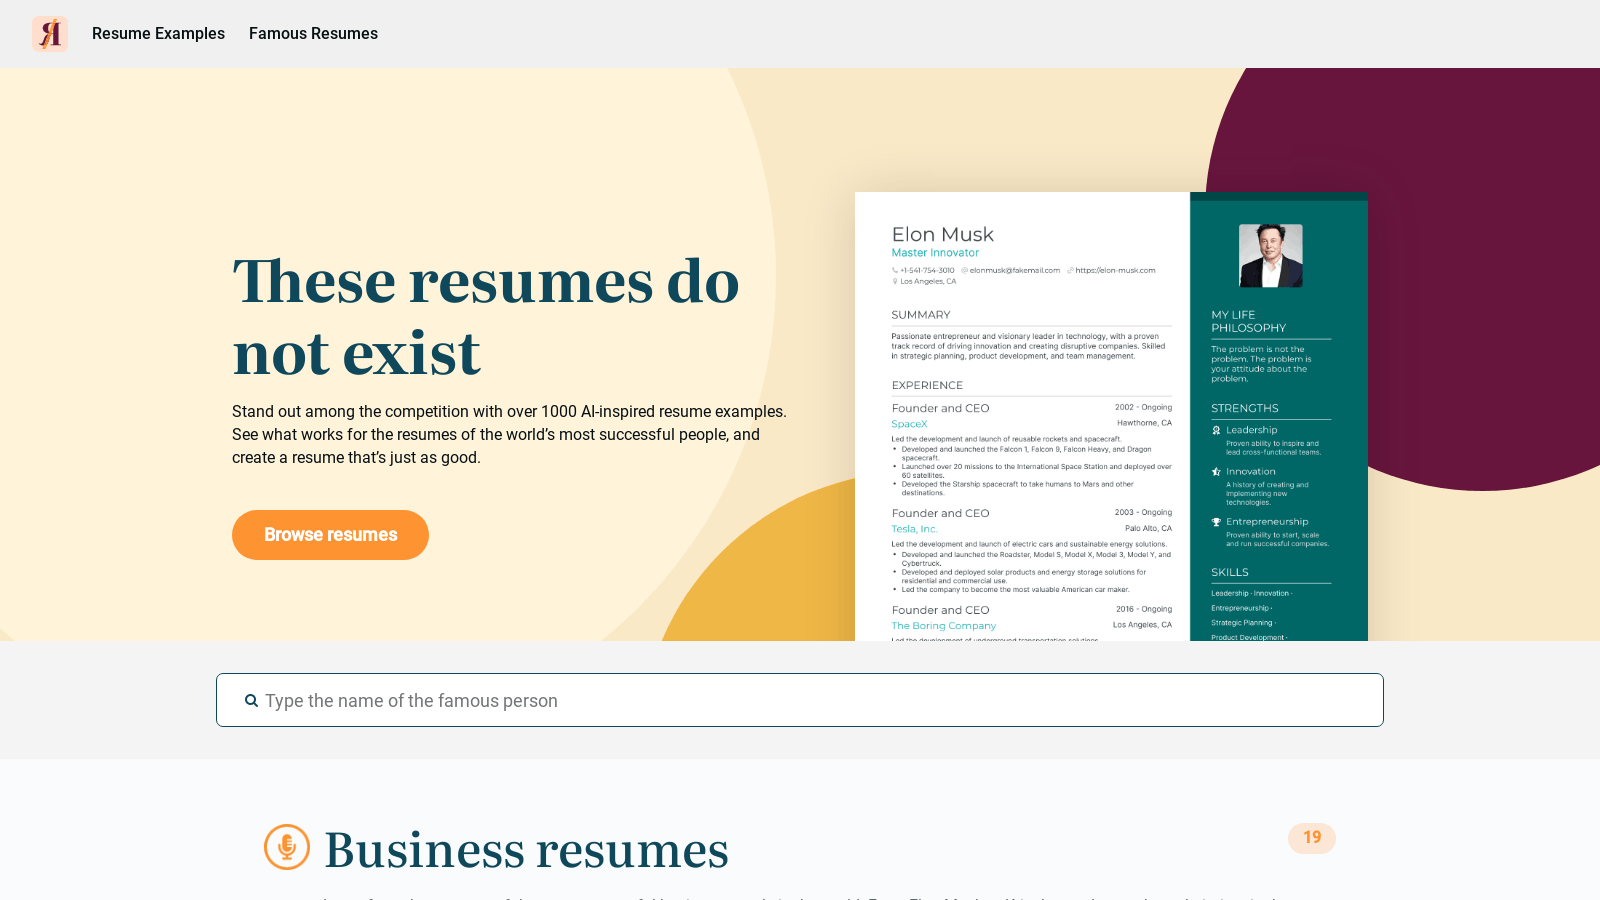Click the 'Master Innovator' subtitle
Screen dimensions: 1600x900
(935, 253)
